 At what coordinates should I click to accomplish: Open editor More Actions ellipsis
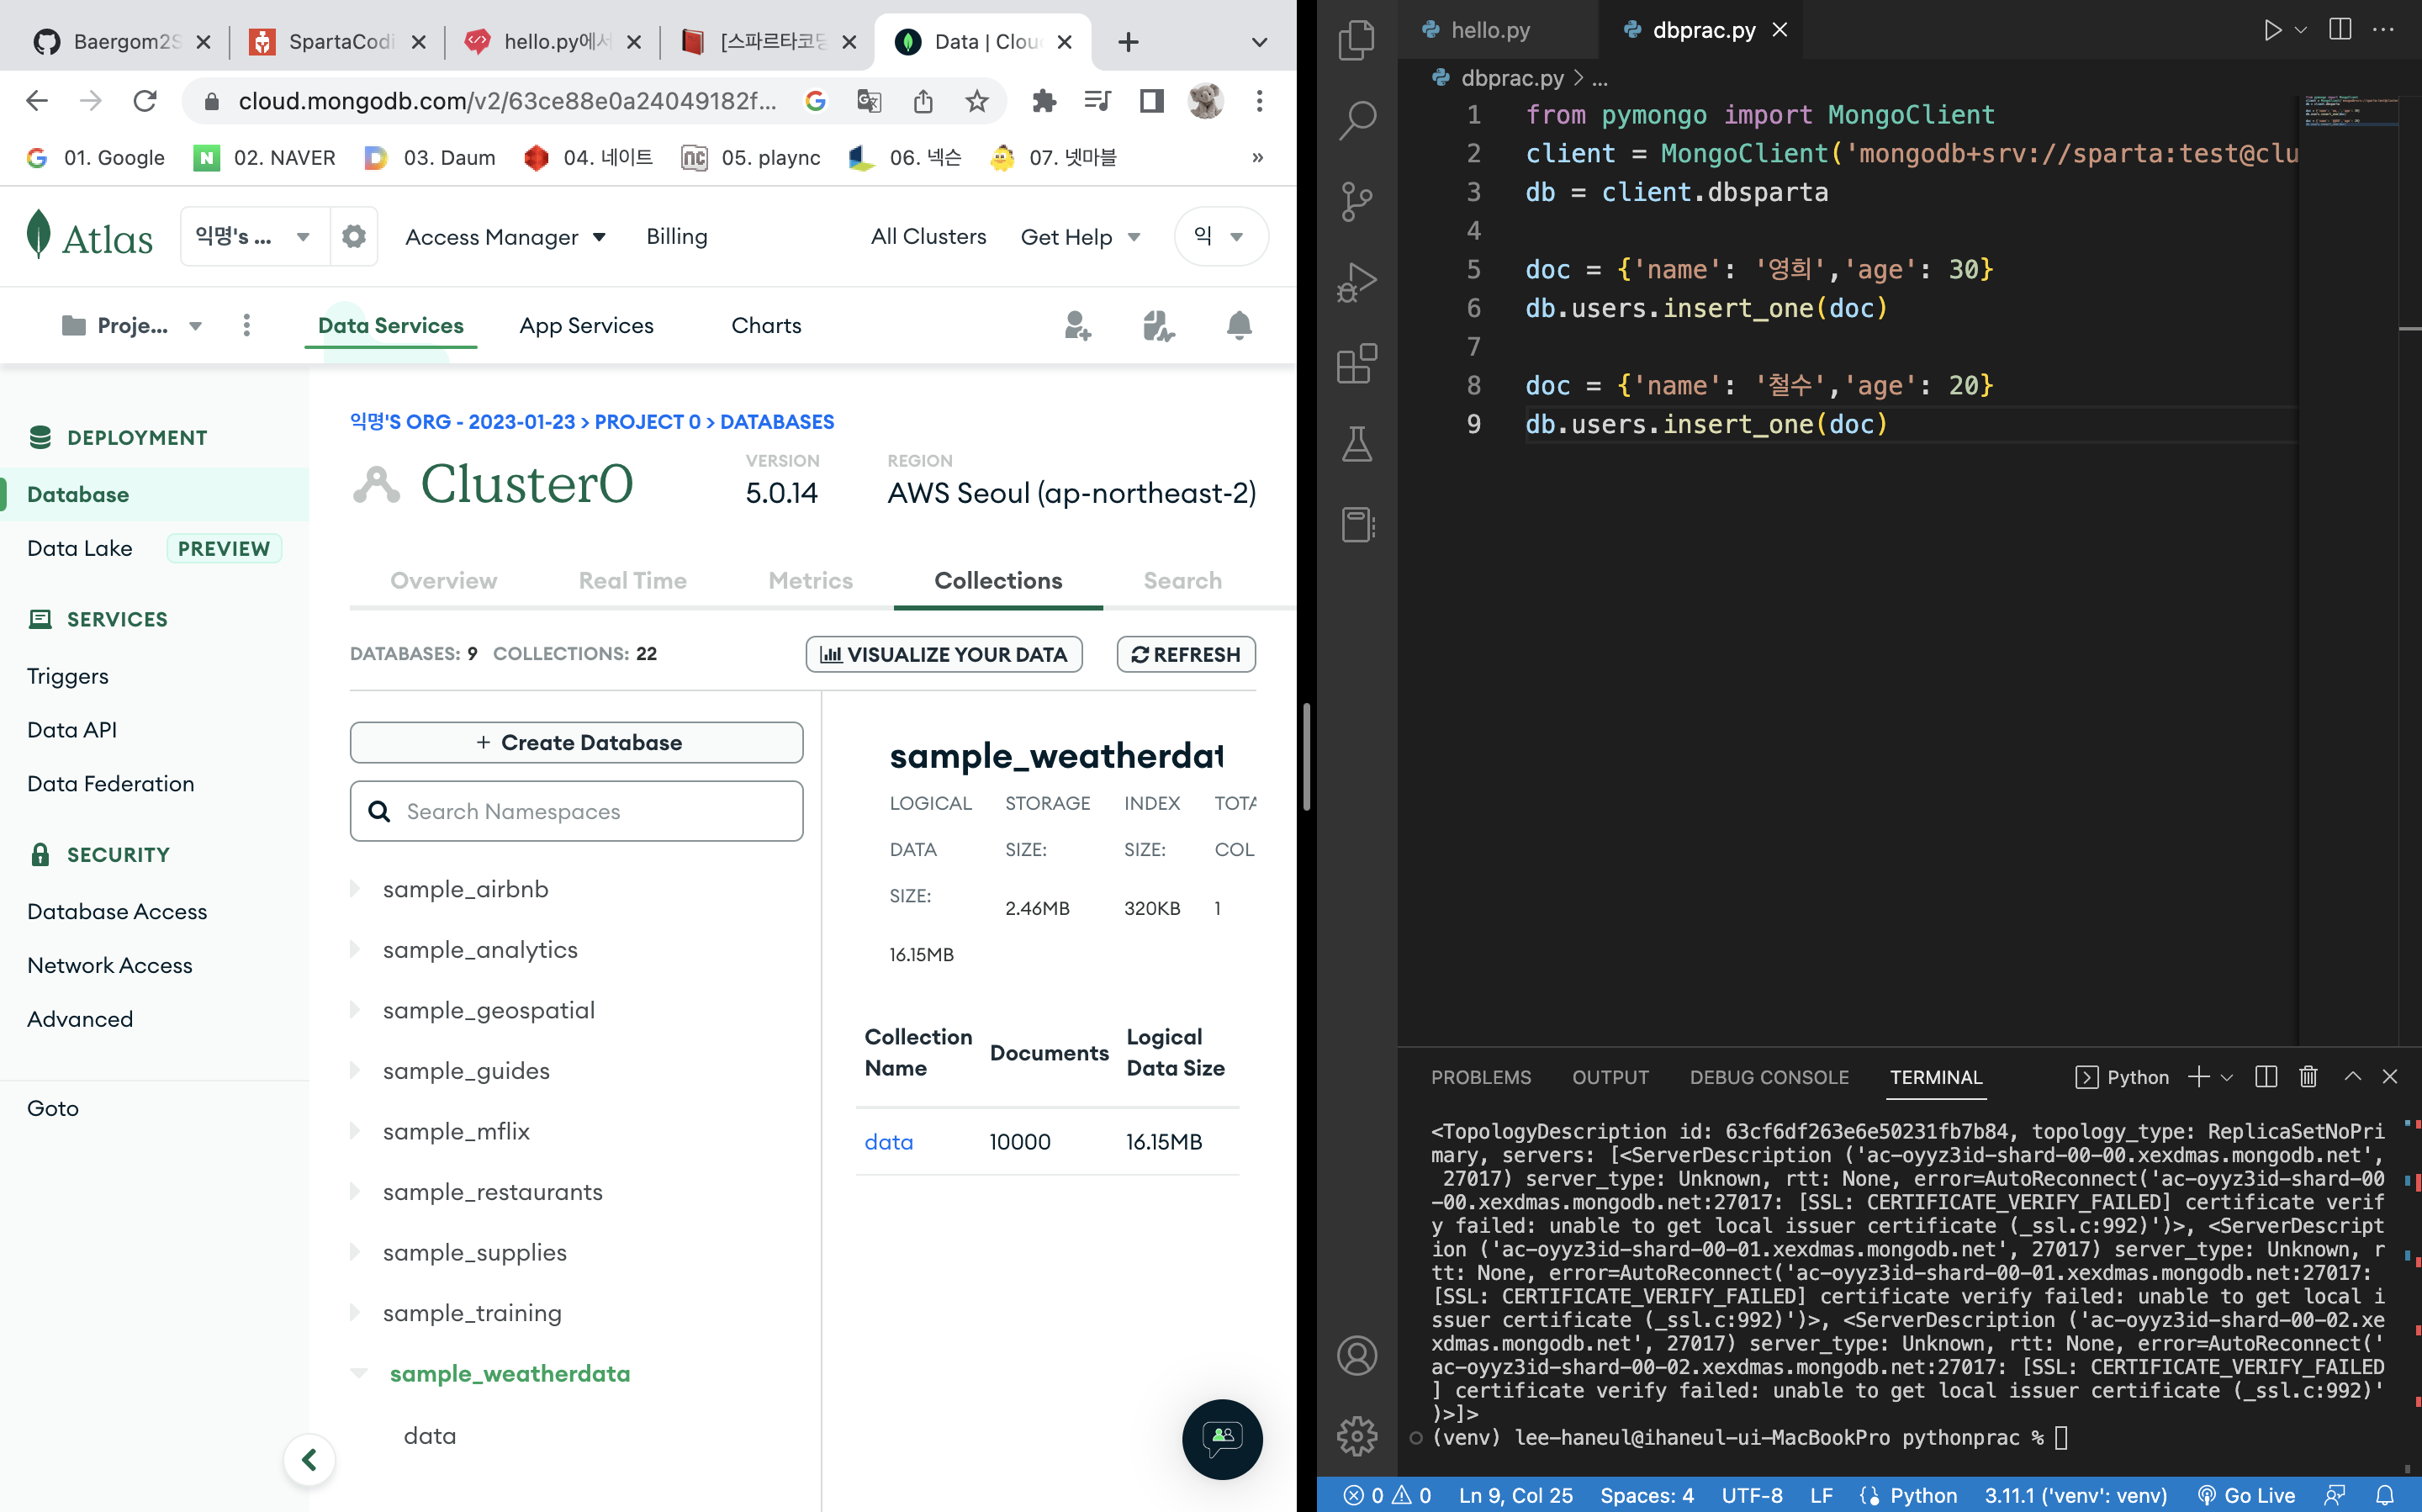click(x=2384, y=30)
